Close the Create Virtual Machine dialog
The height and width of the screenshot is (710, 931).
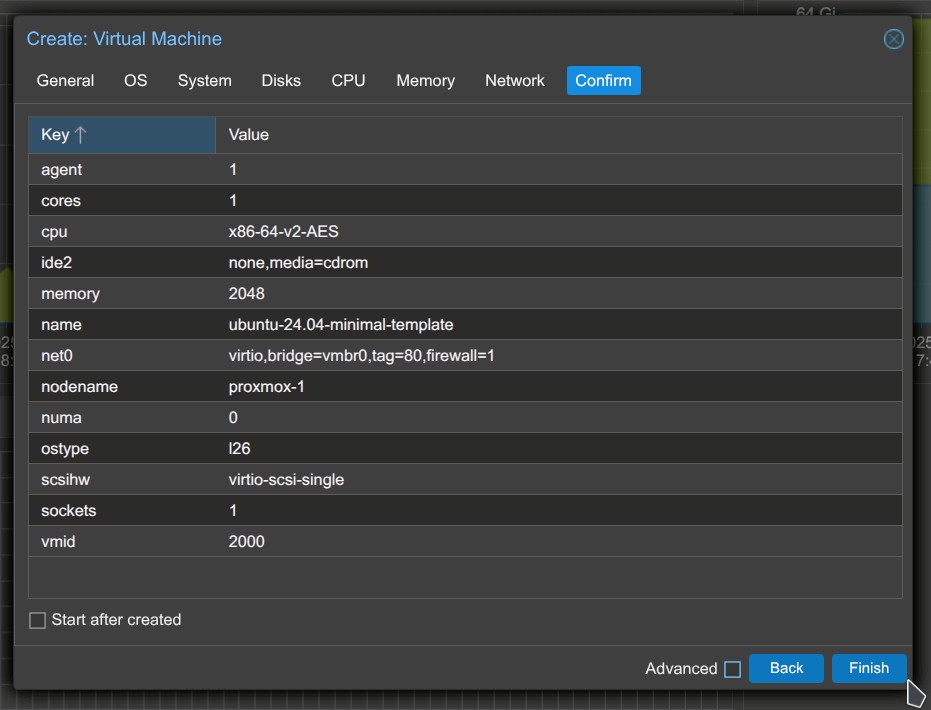click(x=893, y=39)
